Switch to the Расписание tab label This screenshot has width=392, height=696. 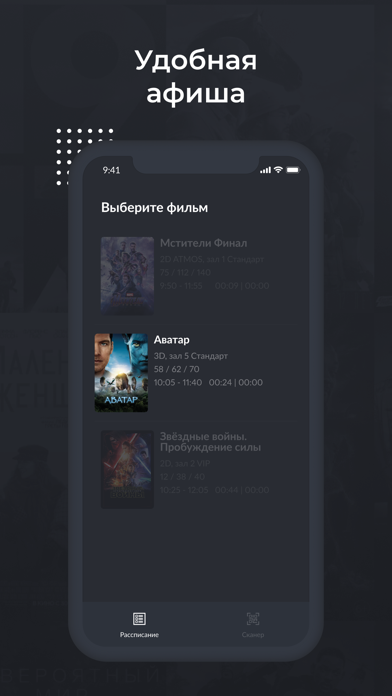pos(139,635)
